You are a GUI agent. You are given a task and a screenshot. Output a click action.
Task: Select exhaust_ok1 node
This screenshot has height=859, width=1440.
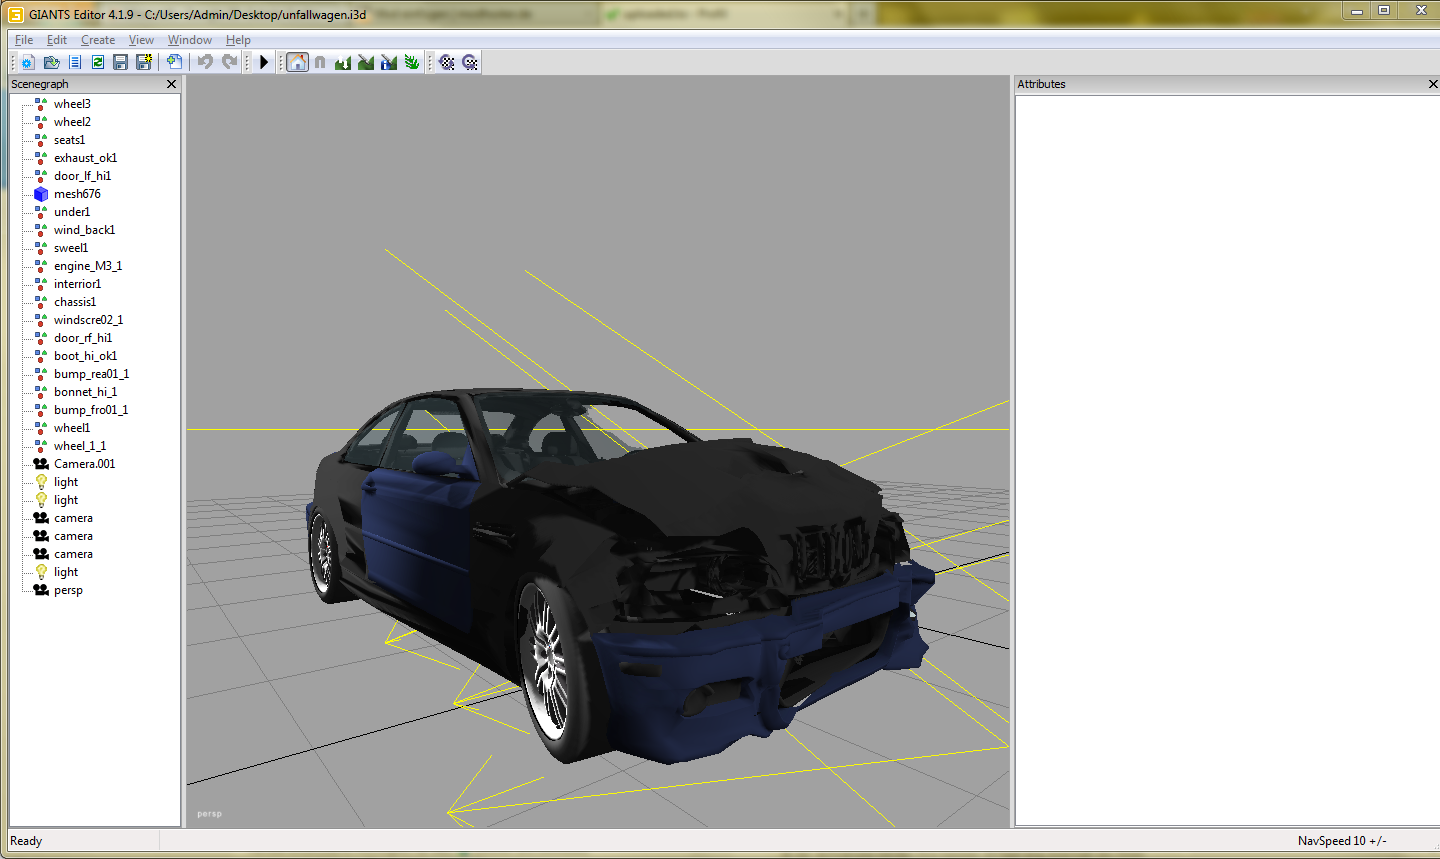click(85, 158)
